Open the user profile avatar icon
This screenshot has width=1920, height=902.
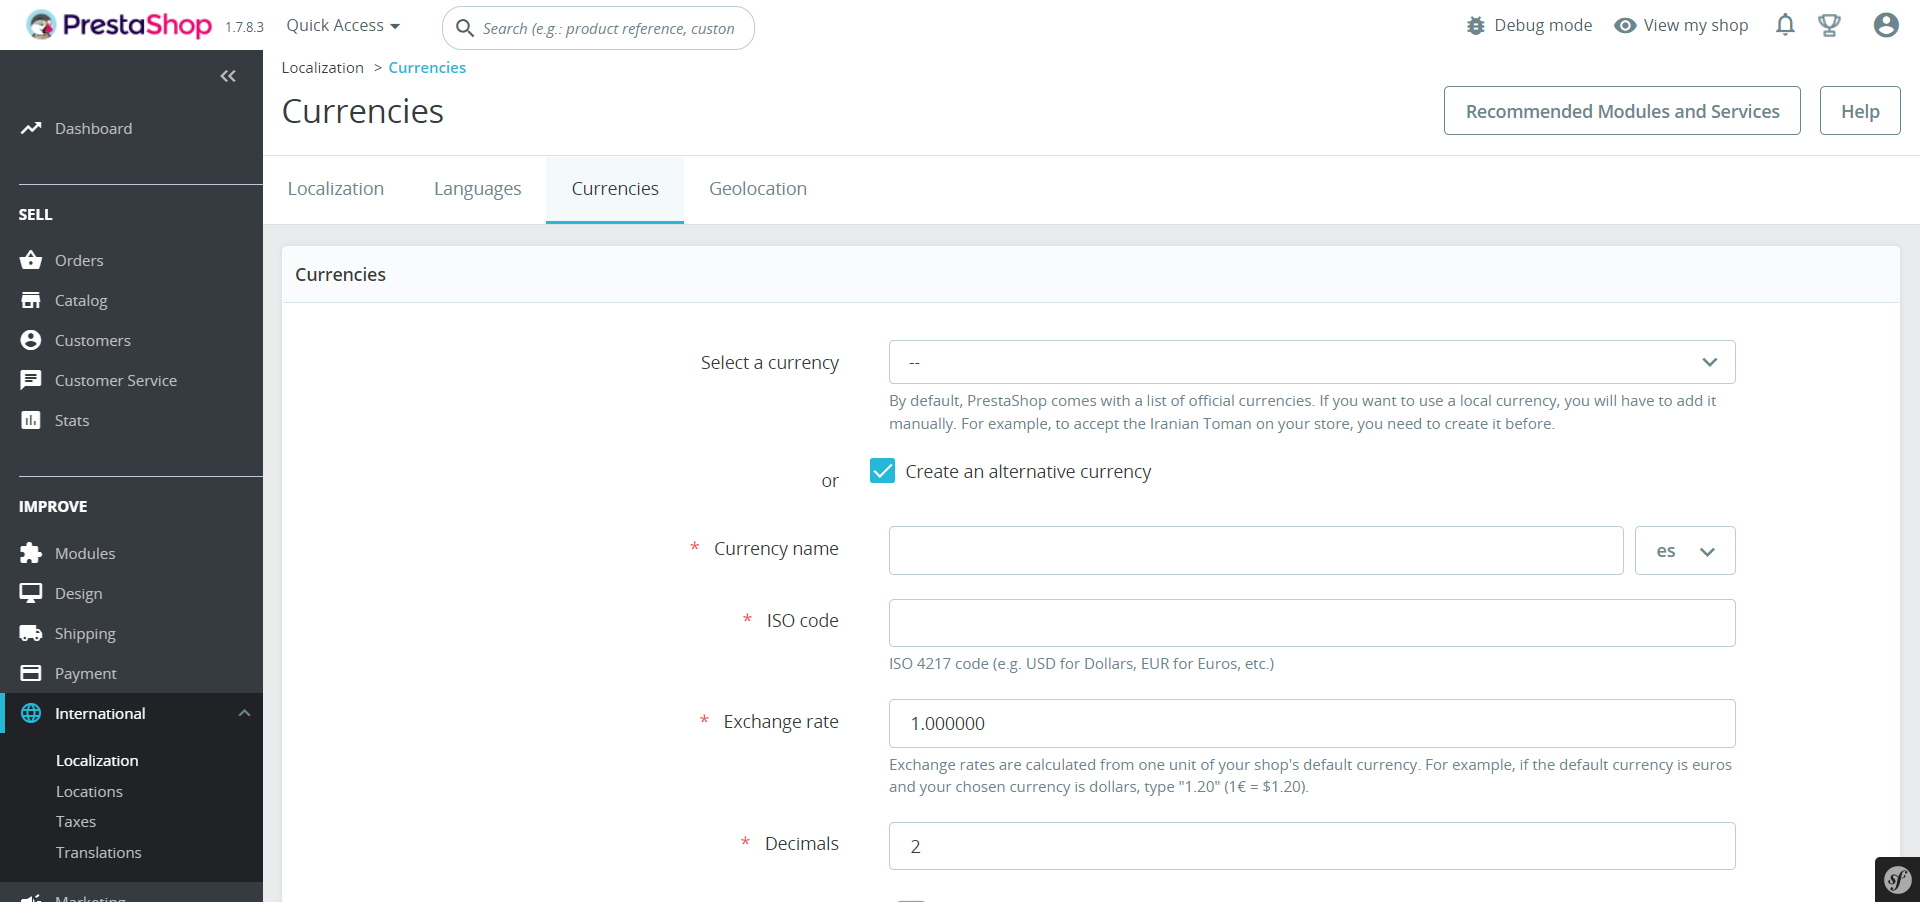click(1885, 25)
